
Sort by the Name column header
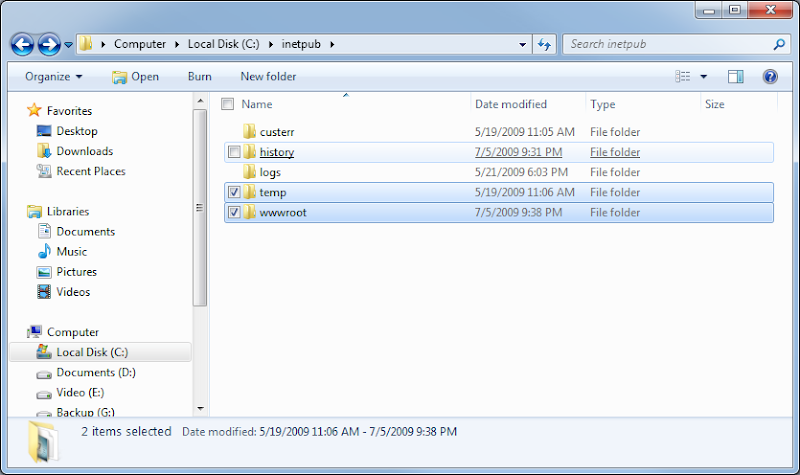(257, 104)
